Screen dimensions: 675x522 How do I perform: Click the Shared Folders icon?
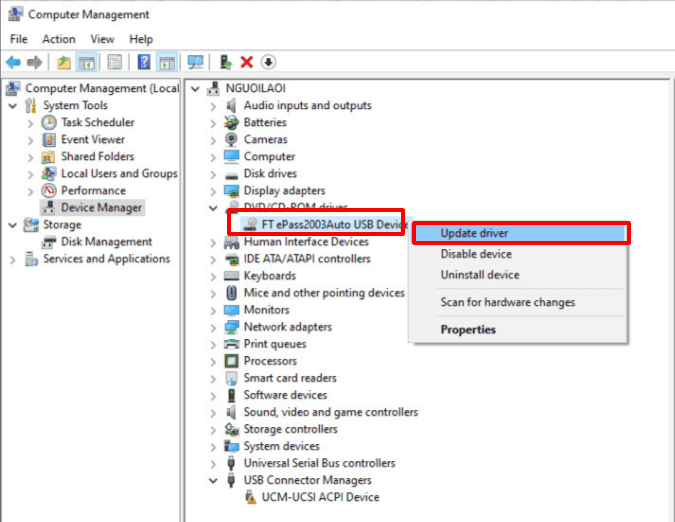(48, 157)
